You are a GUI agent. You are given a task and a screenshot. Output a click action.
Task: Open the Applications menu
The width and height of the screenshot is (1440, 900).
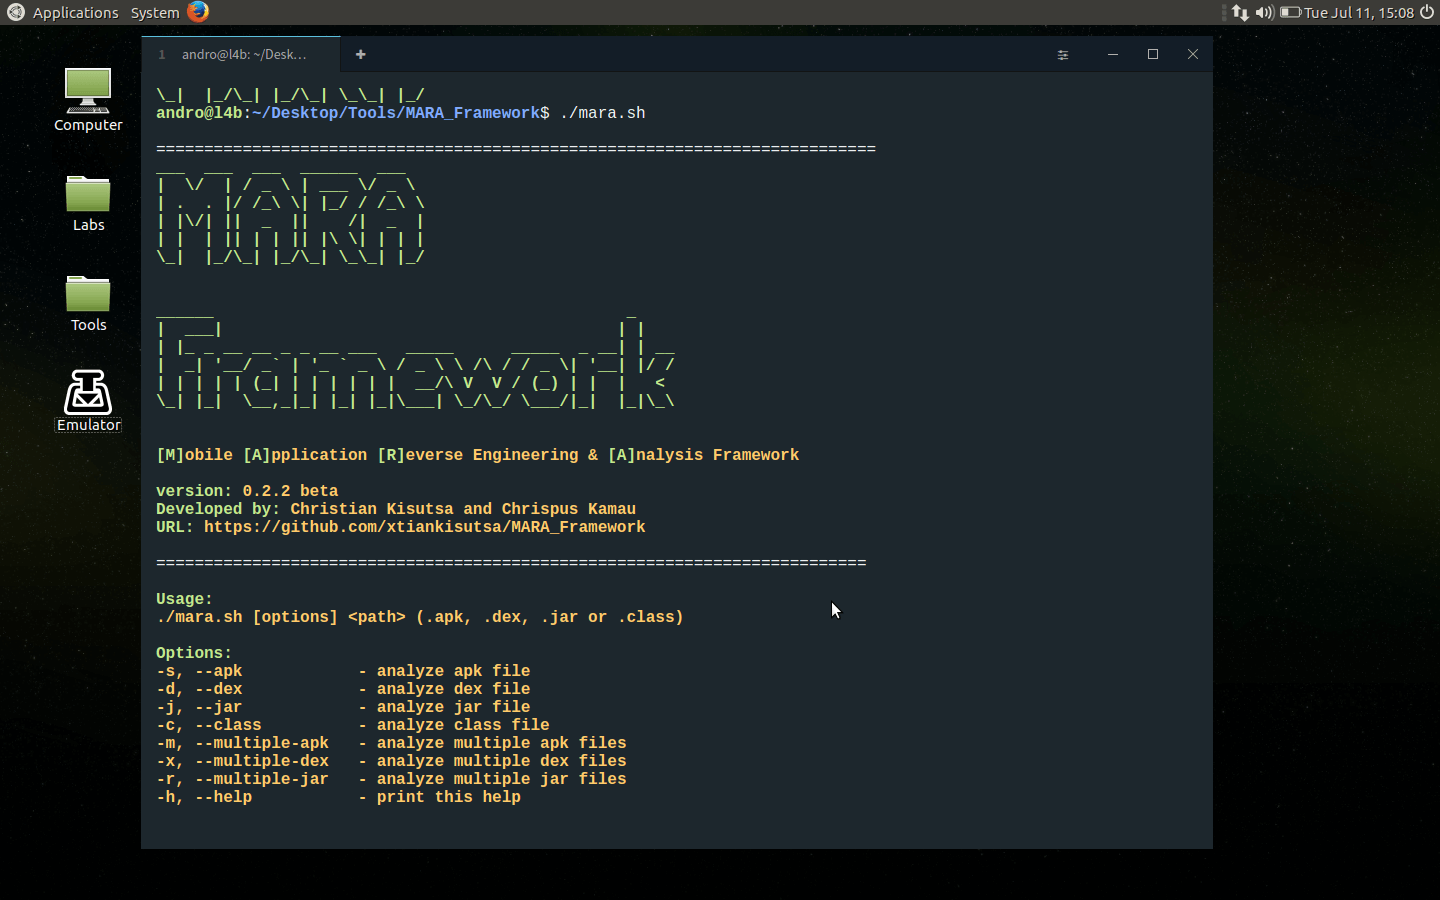[75, 13]
